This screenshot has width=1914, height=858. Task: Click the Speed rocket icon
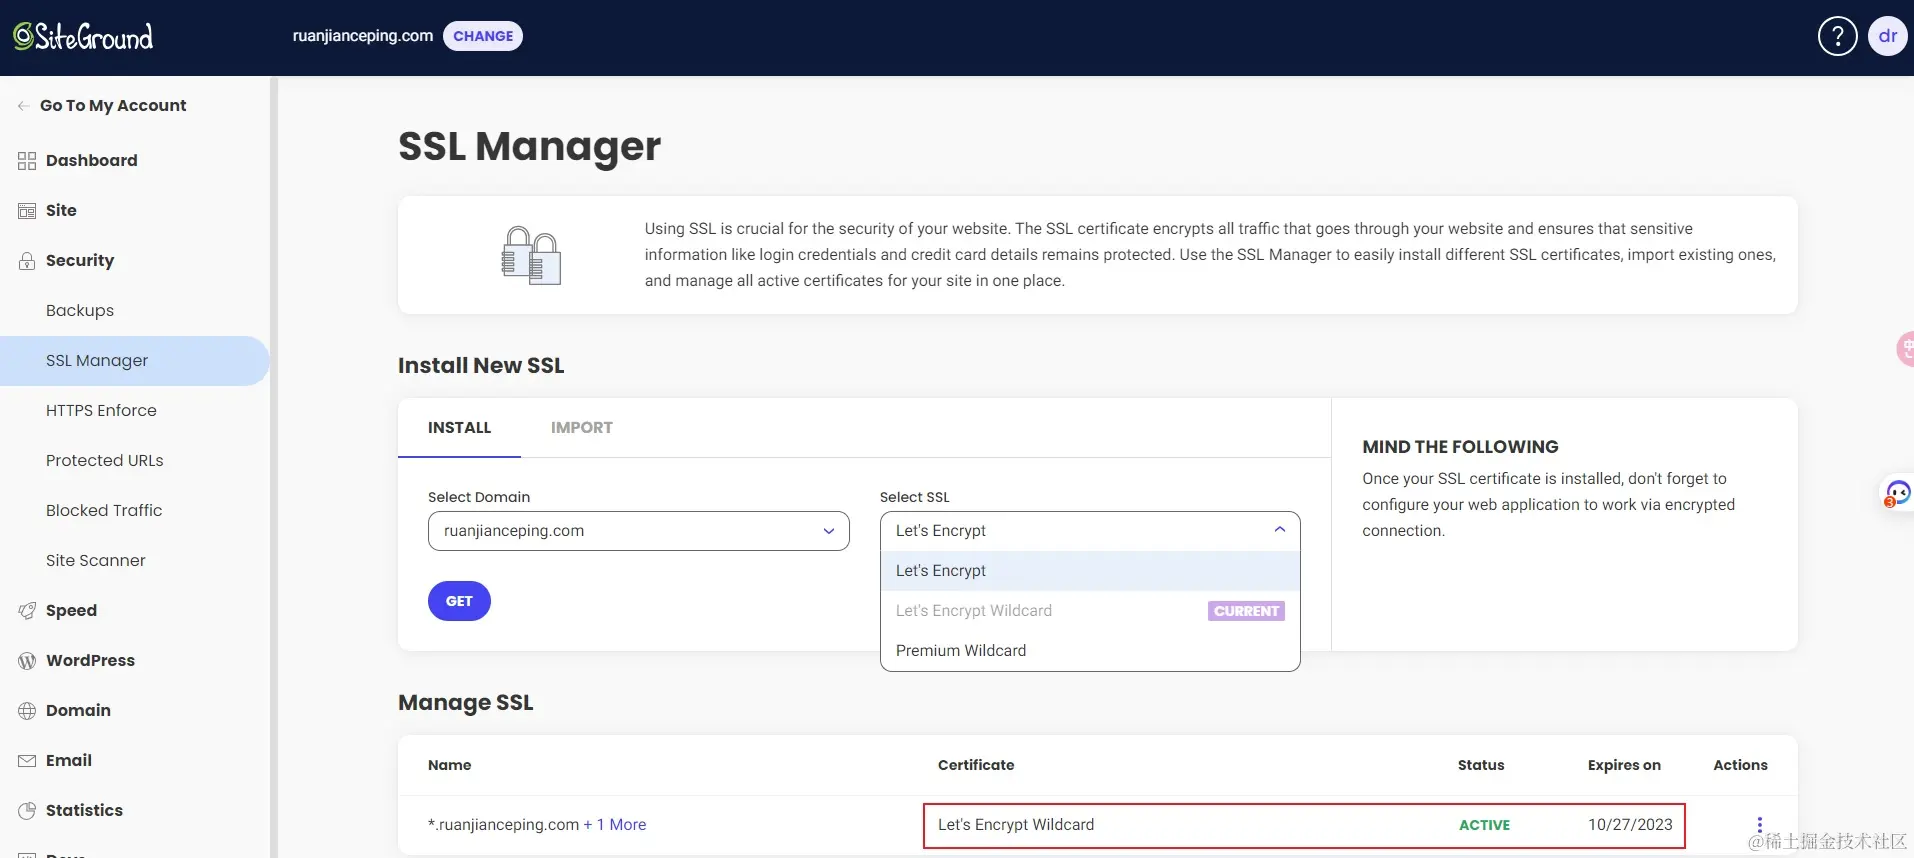(27, 611)
